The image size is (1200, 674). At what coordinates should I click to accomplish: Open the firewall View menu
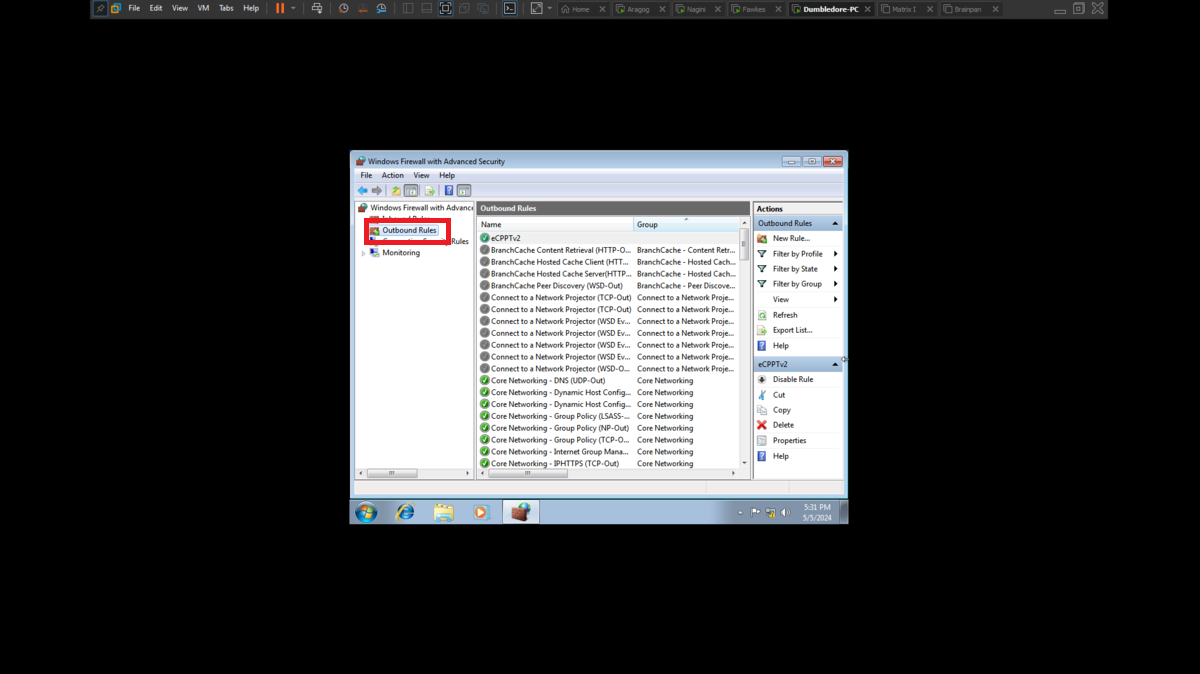click(422, 175)
